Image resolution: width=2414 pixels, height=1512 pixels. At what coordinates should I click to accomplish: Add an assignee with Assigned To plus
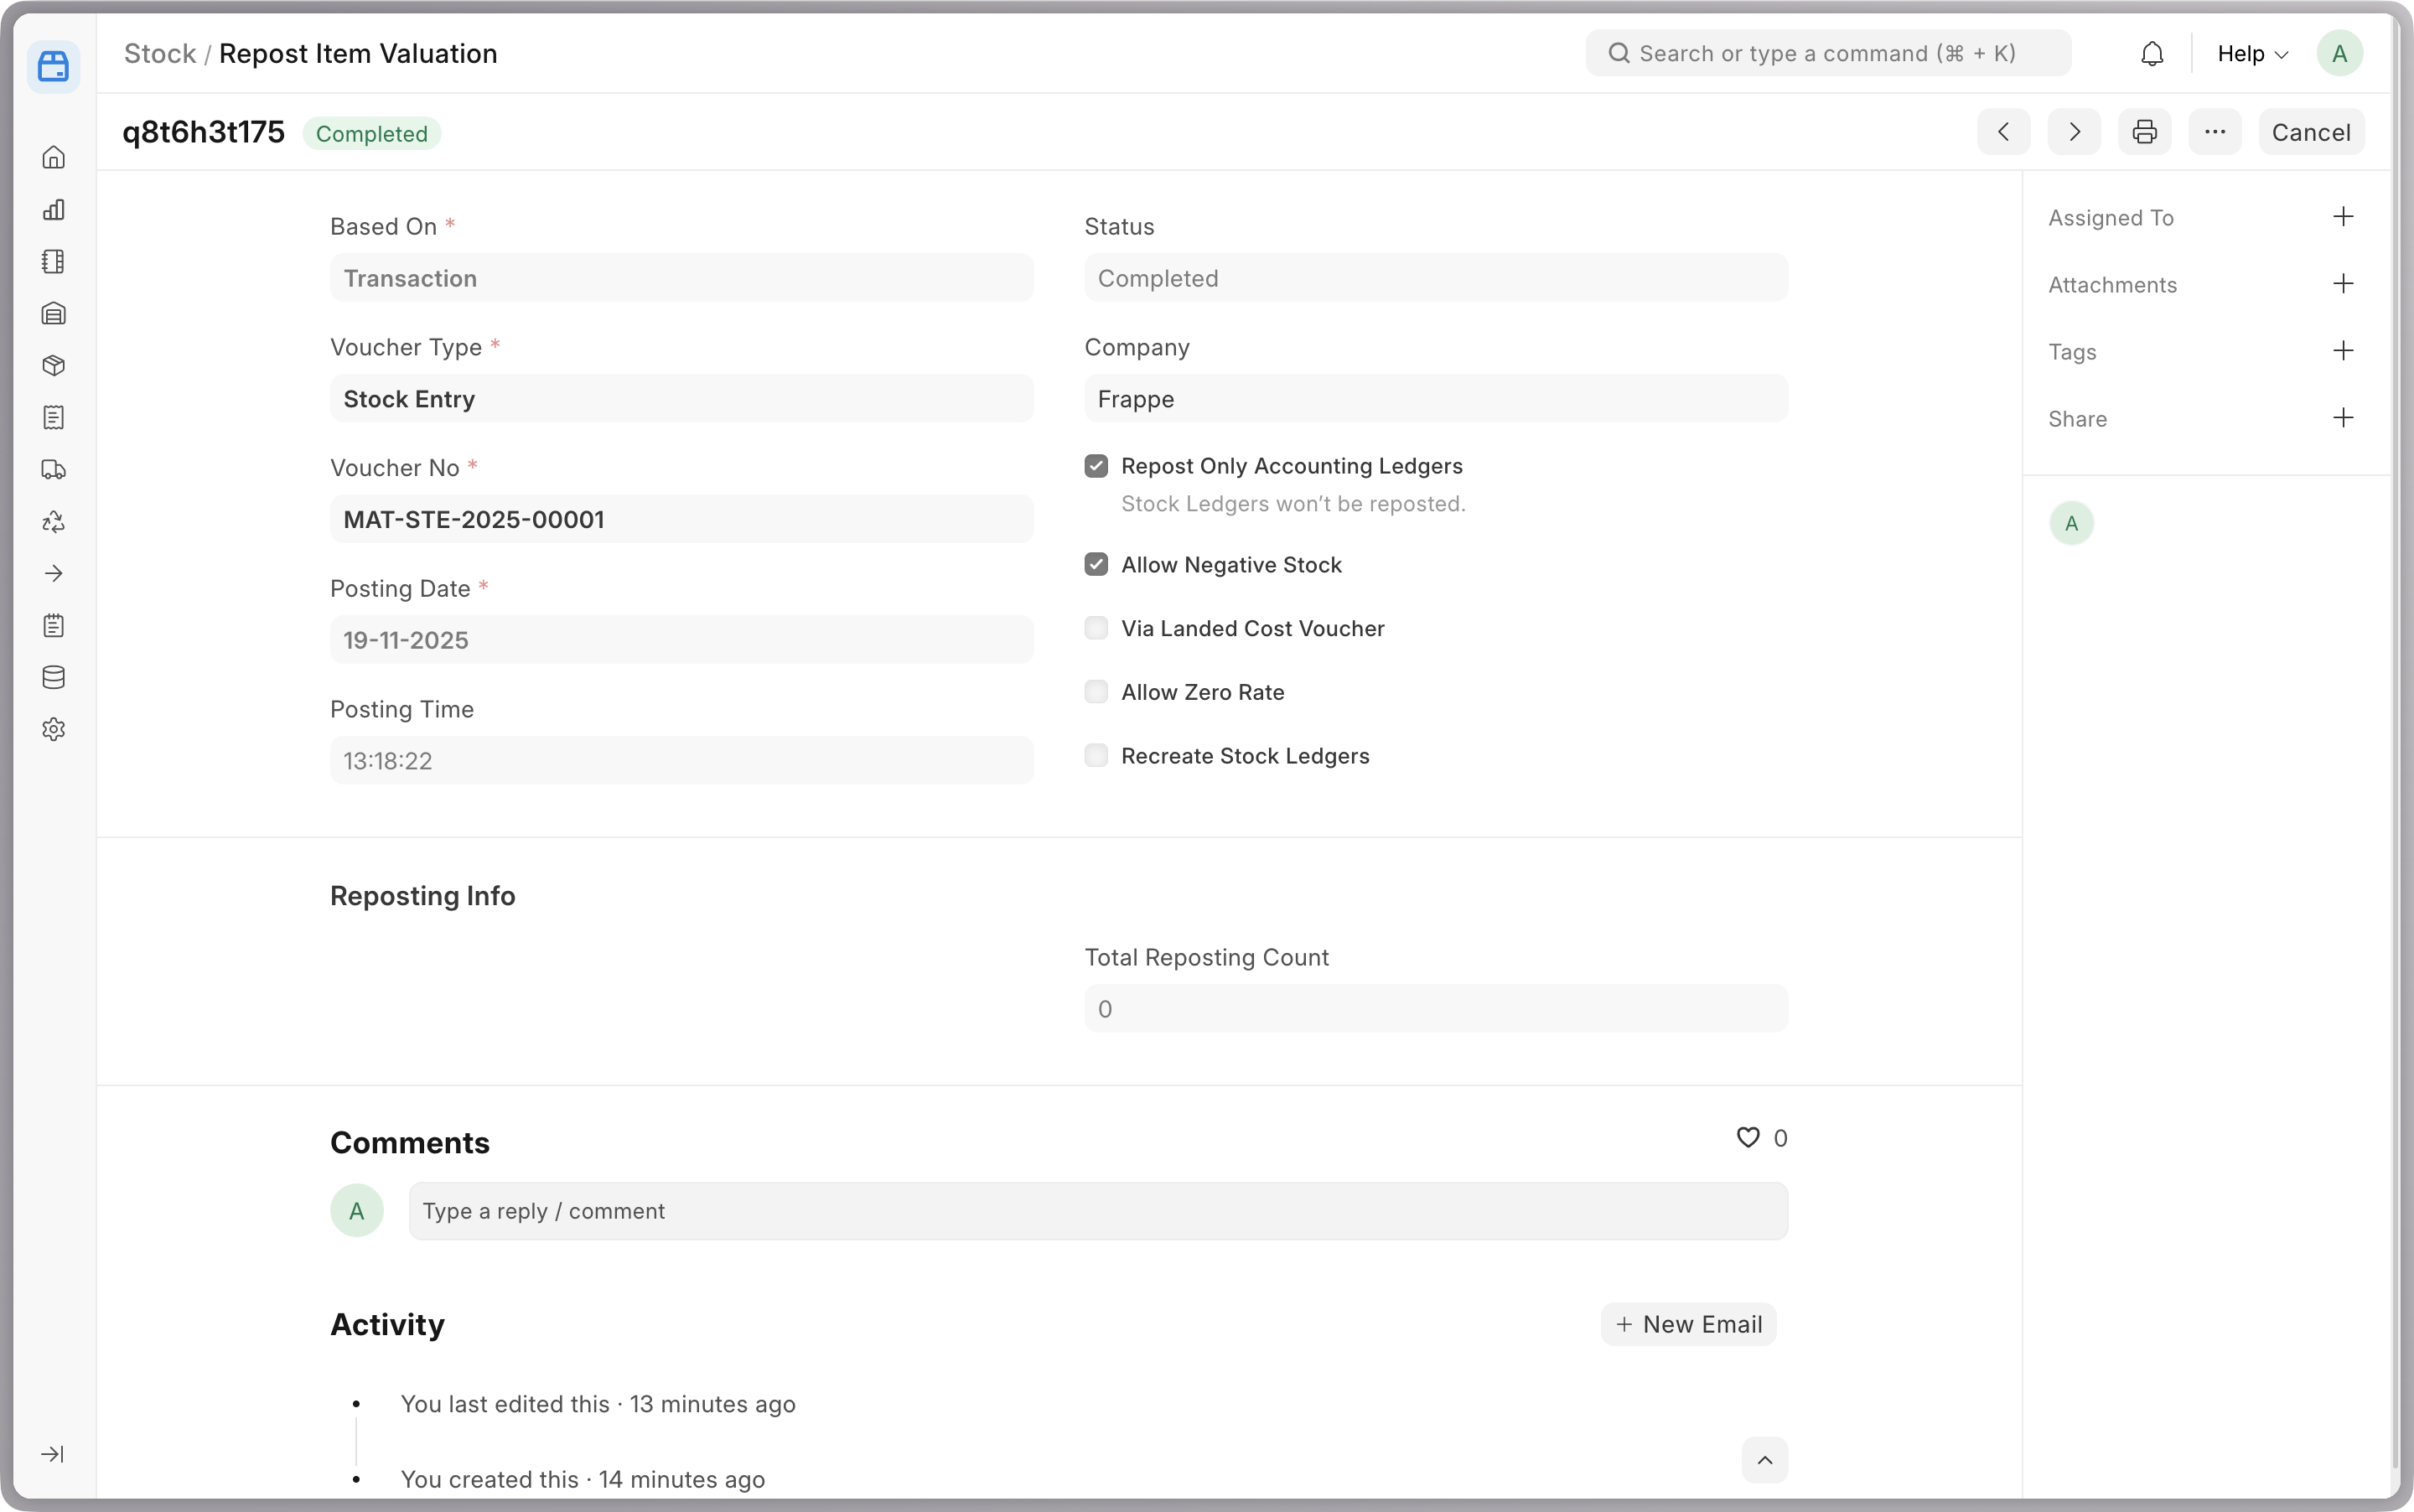[2343, 217]
